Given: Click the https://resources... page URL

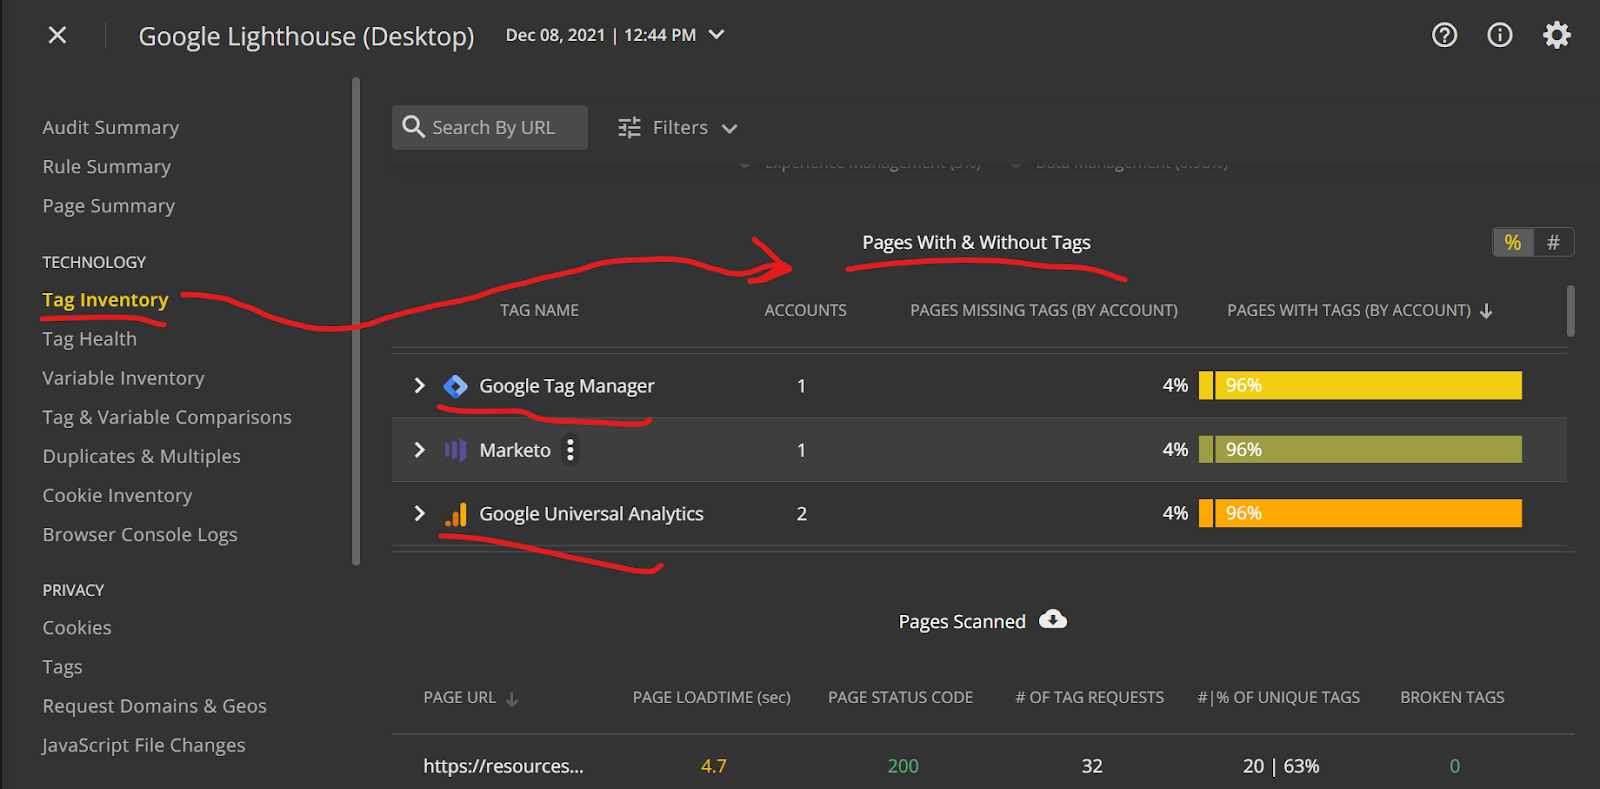Looking at the screenshot, I should 503,766.
